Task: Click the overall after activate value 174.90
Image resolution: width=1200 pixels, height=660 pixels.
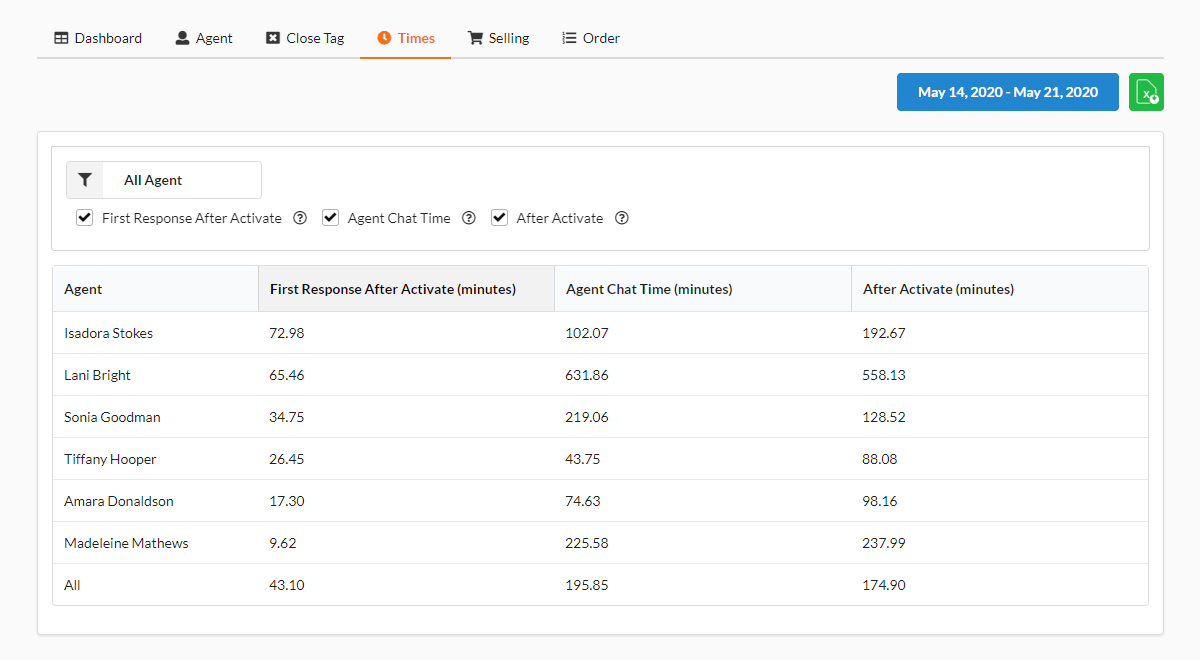Action: point(884,585)
